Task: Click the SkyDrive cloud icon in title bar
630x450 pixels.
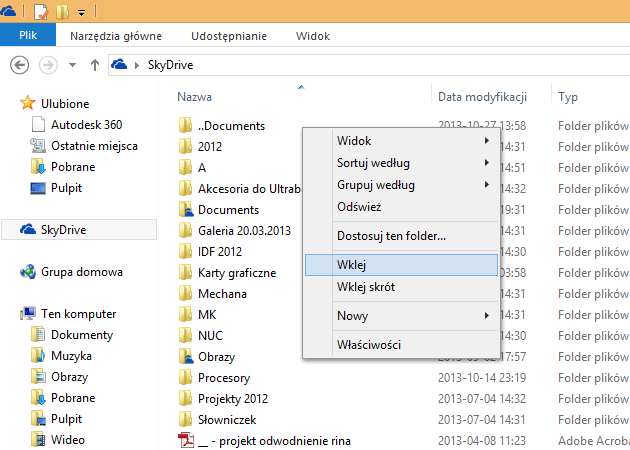Action: coord(7,11)
